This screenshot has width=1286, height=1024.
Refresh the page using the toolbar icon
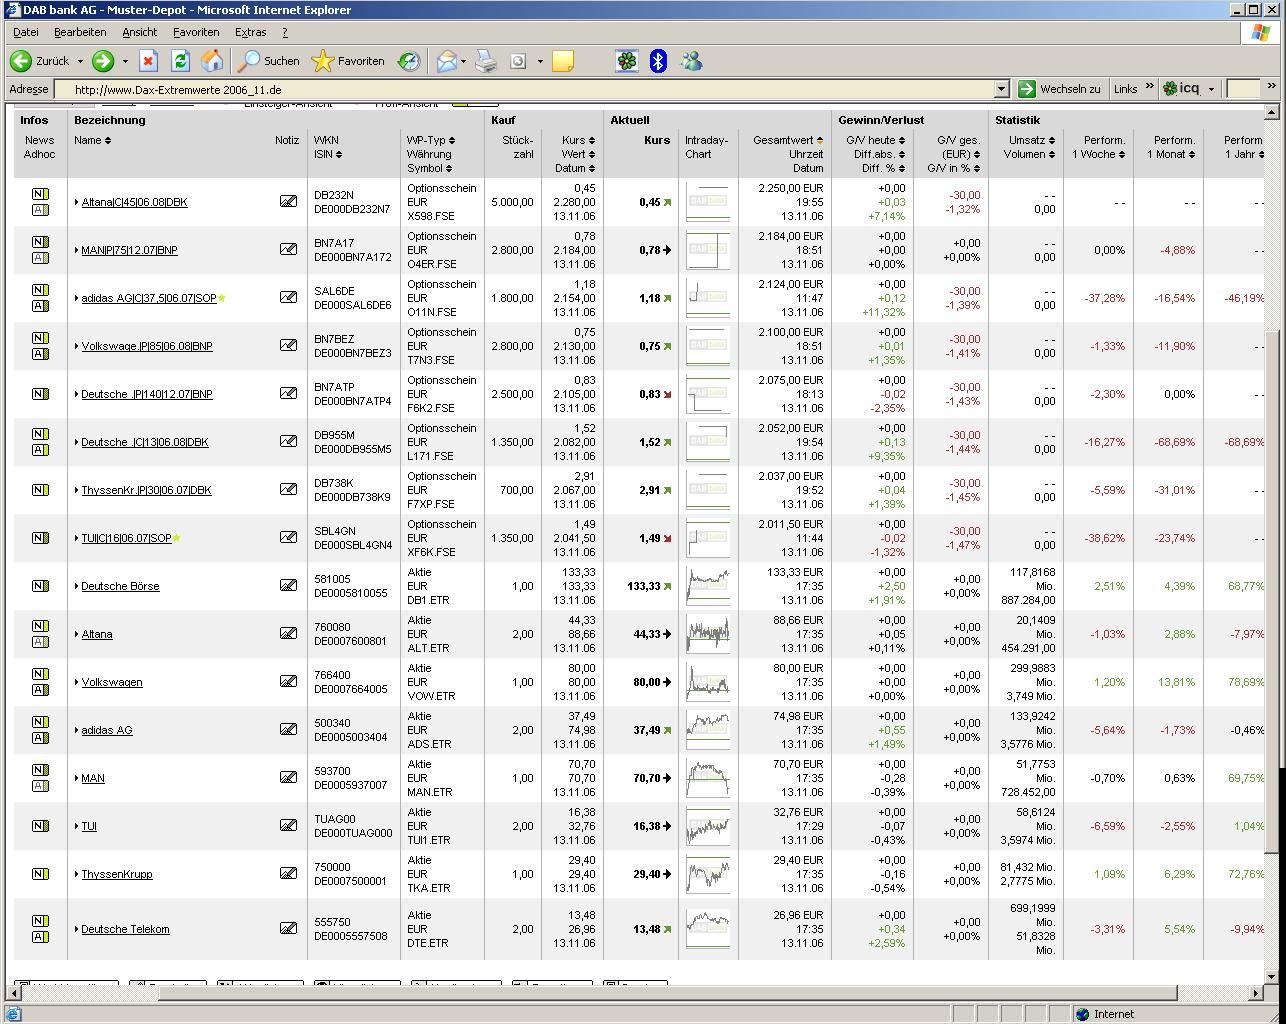coord(180,61)
